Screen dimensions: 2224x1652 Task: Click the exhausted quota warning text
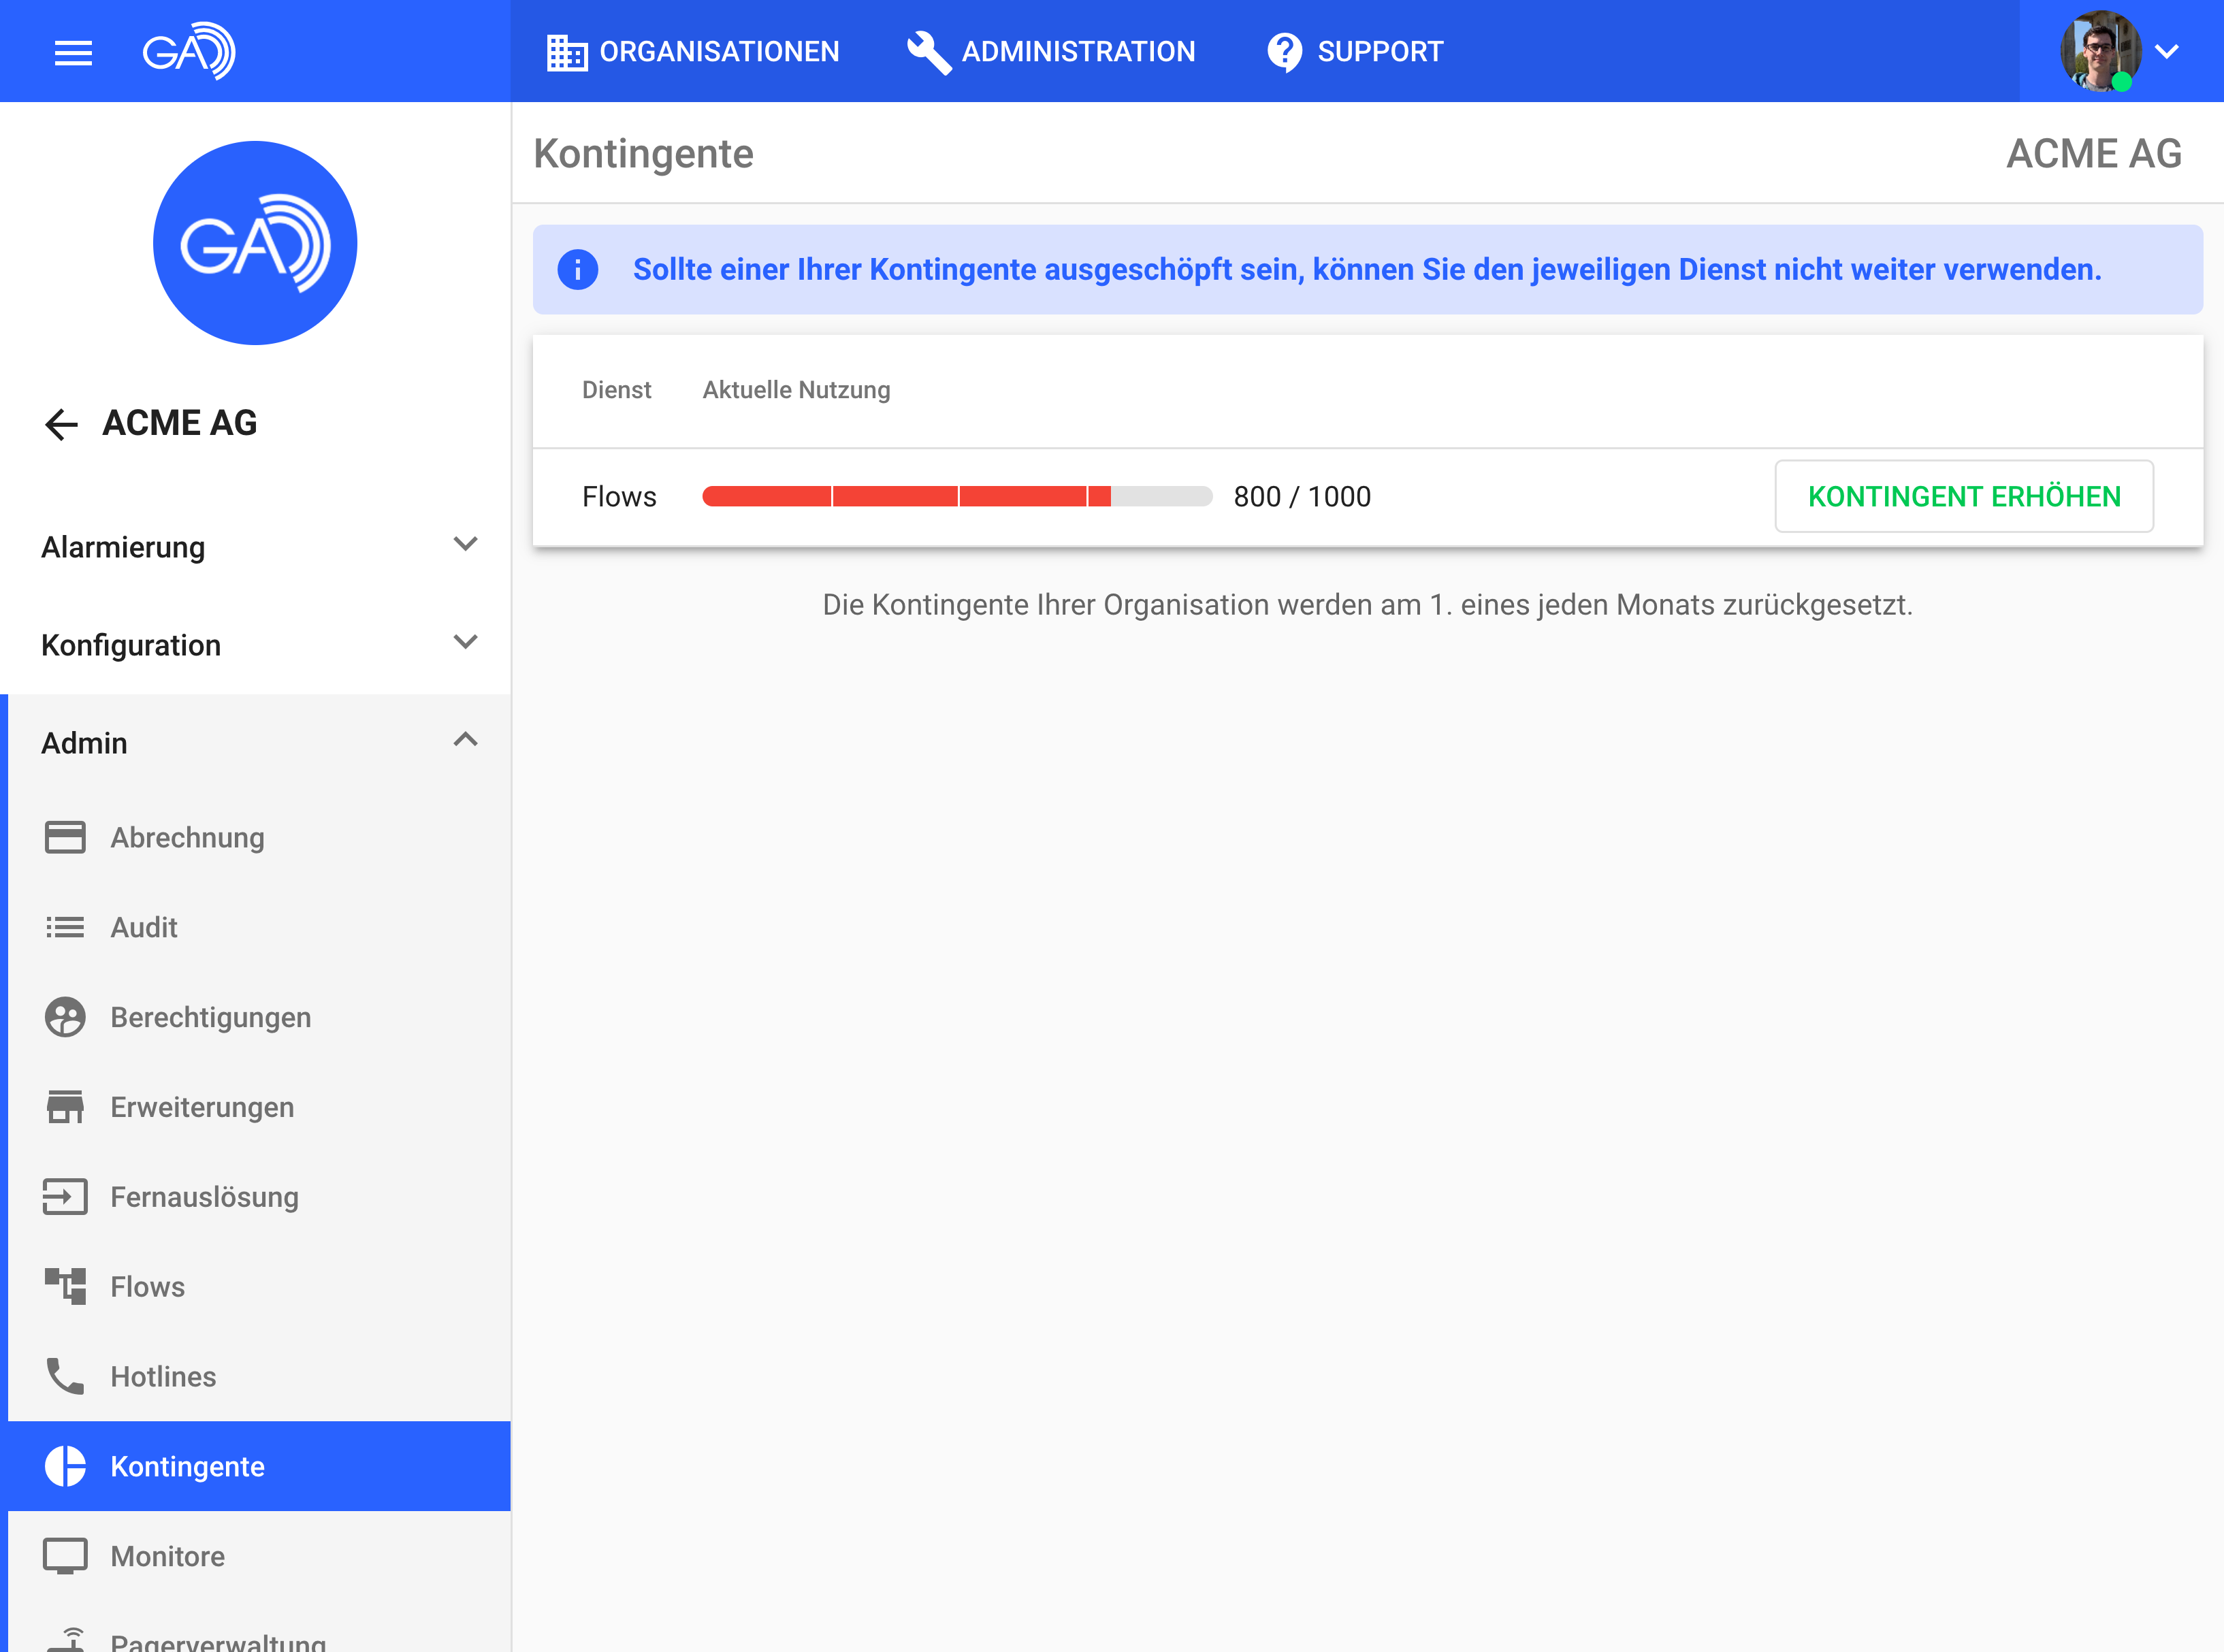tap(1367, 270)
